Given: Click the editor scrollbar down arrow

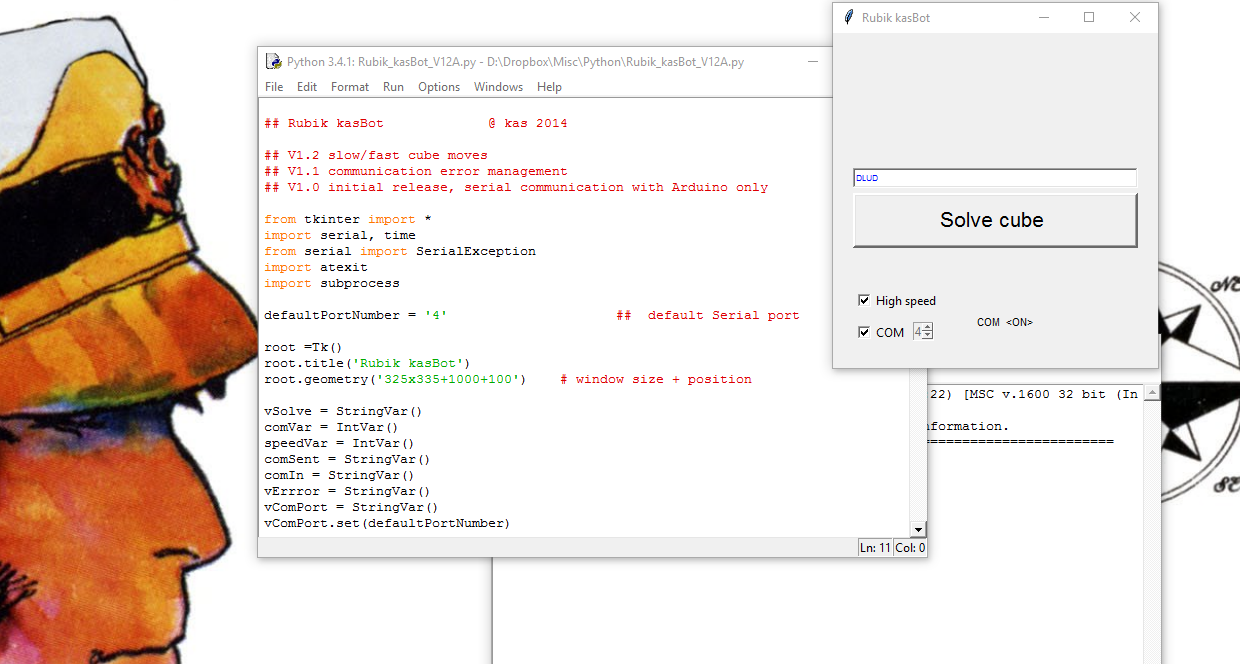Looking at the screenshot, I should pyautogui.click(x=918, y=529).
